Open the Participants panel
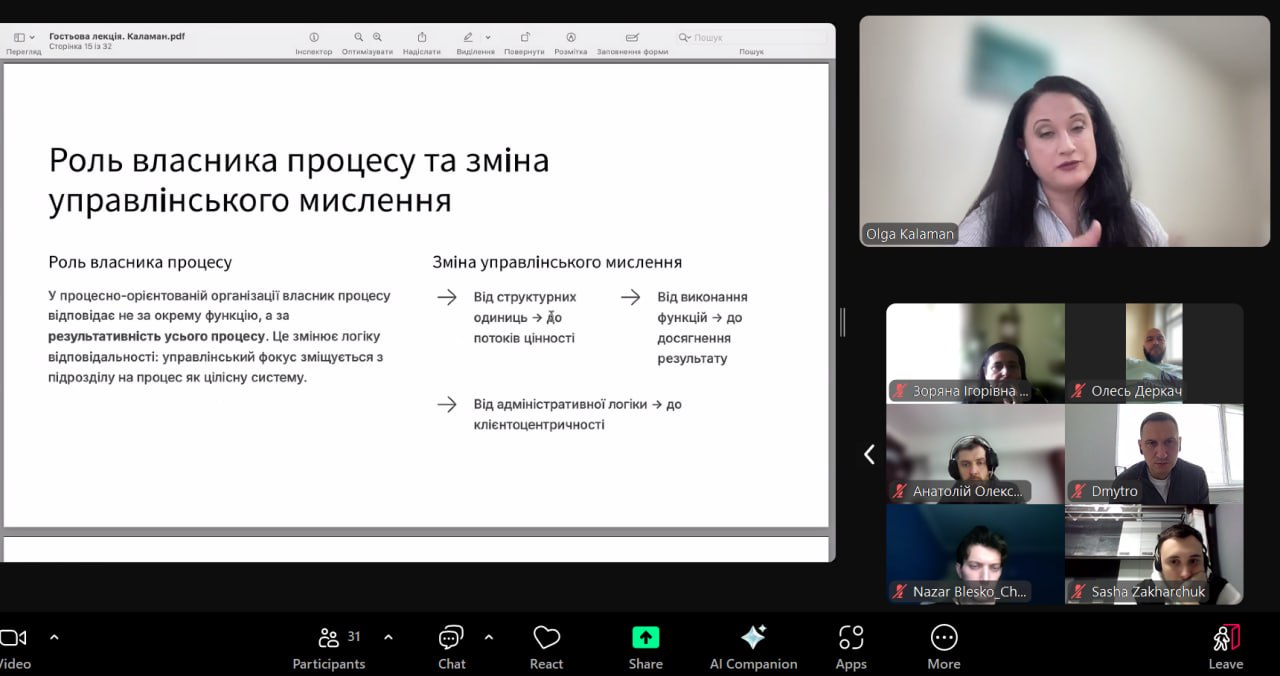This screenshot has width=1280, height=676. tap(329, 647)
